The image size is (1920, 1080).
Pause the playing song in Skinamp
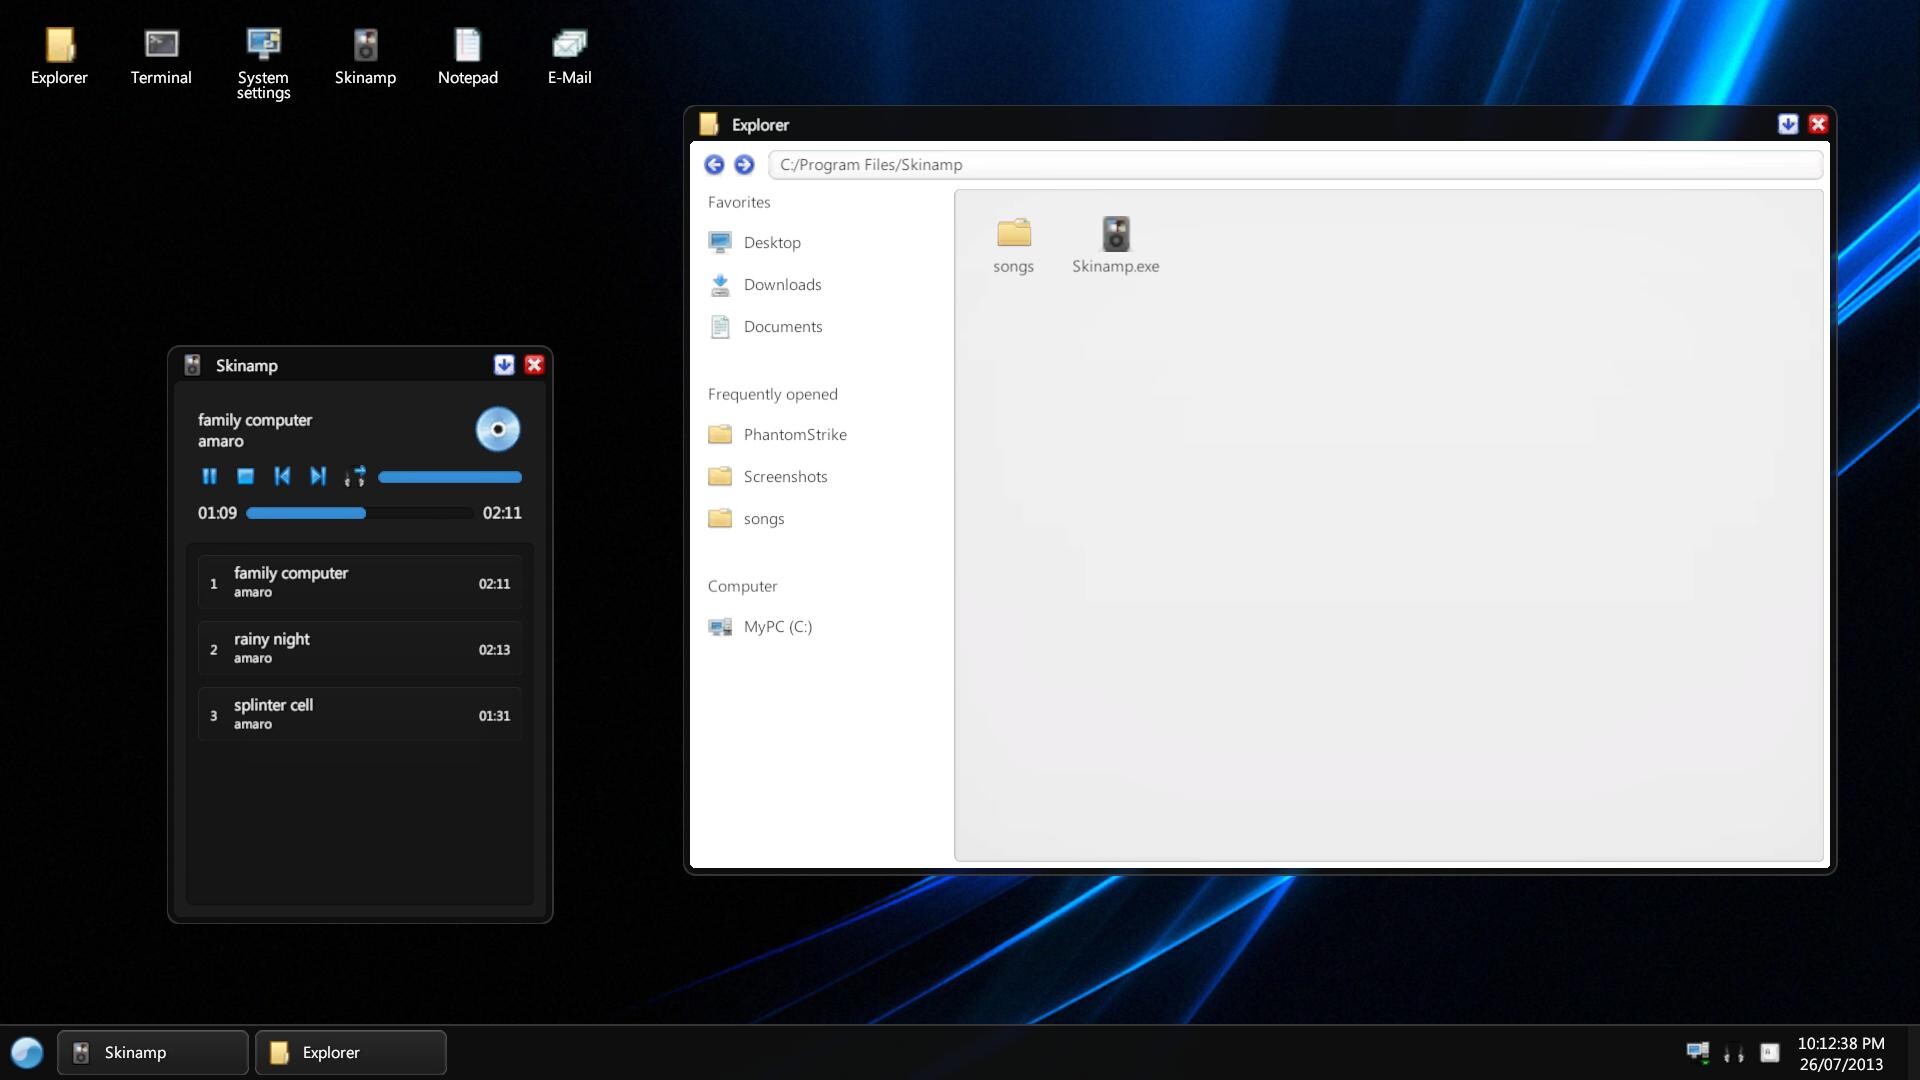[209, 476]
